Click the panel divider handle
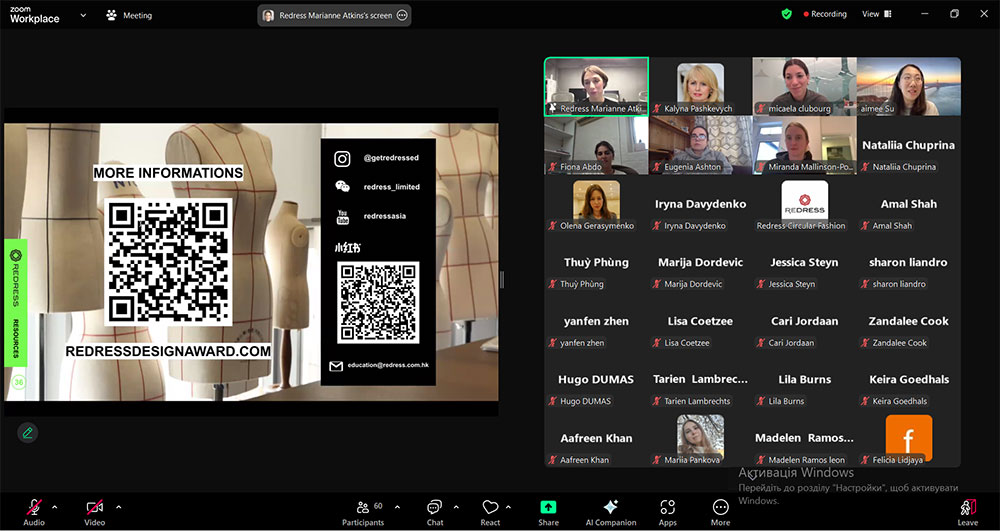 pyautogui.click(x=502, y=279)
